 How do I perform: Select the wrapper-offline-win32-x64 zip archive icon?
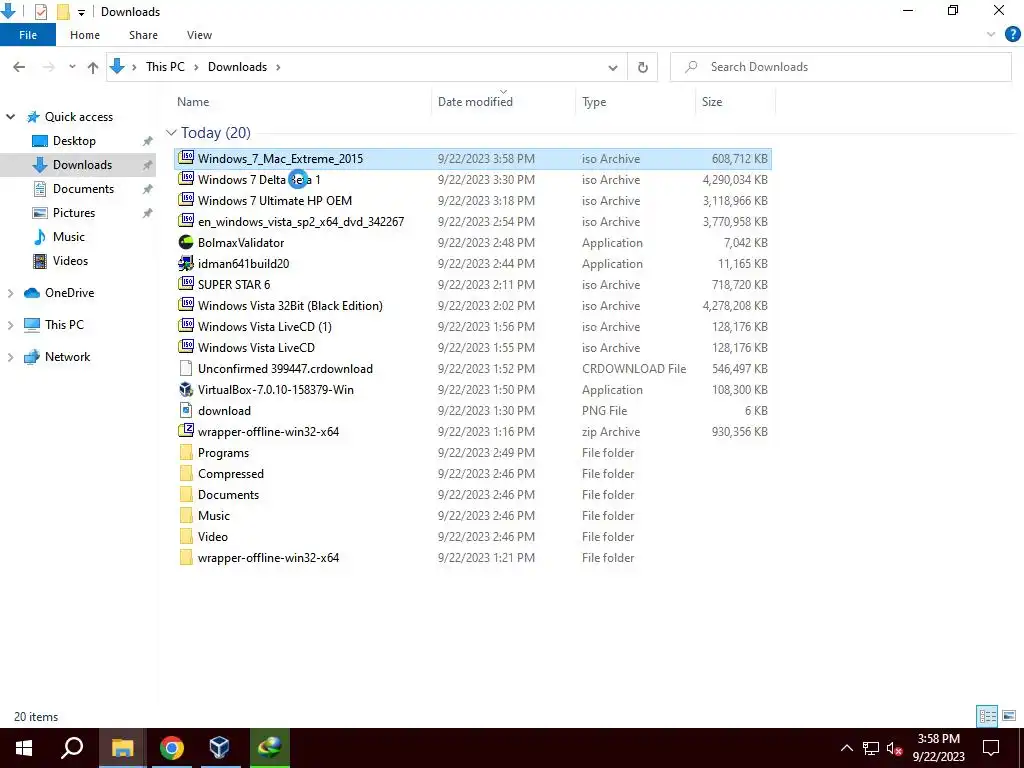186,430
